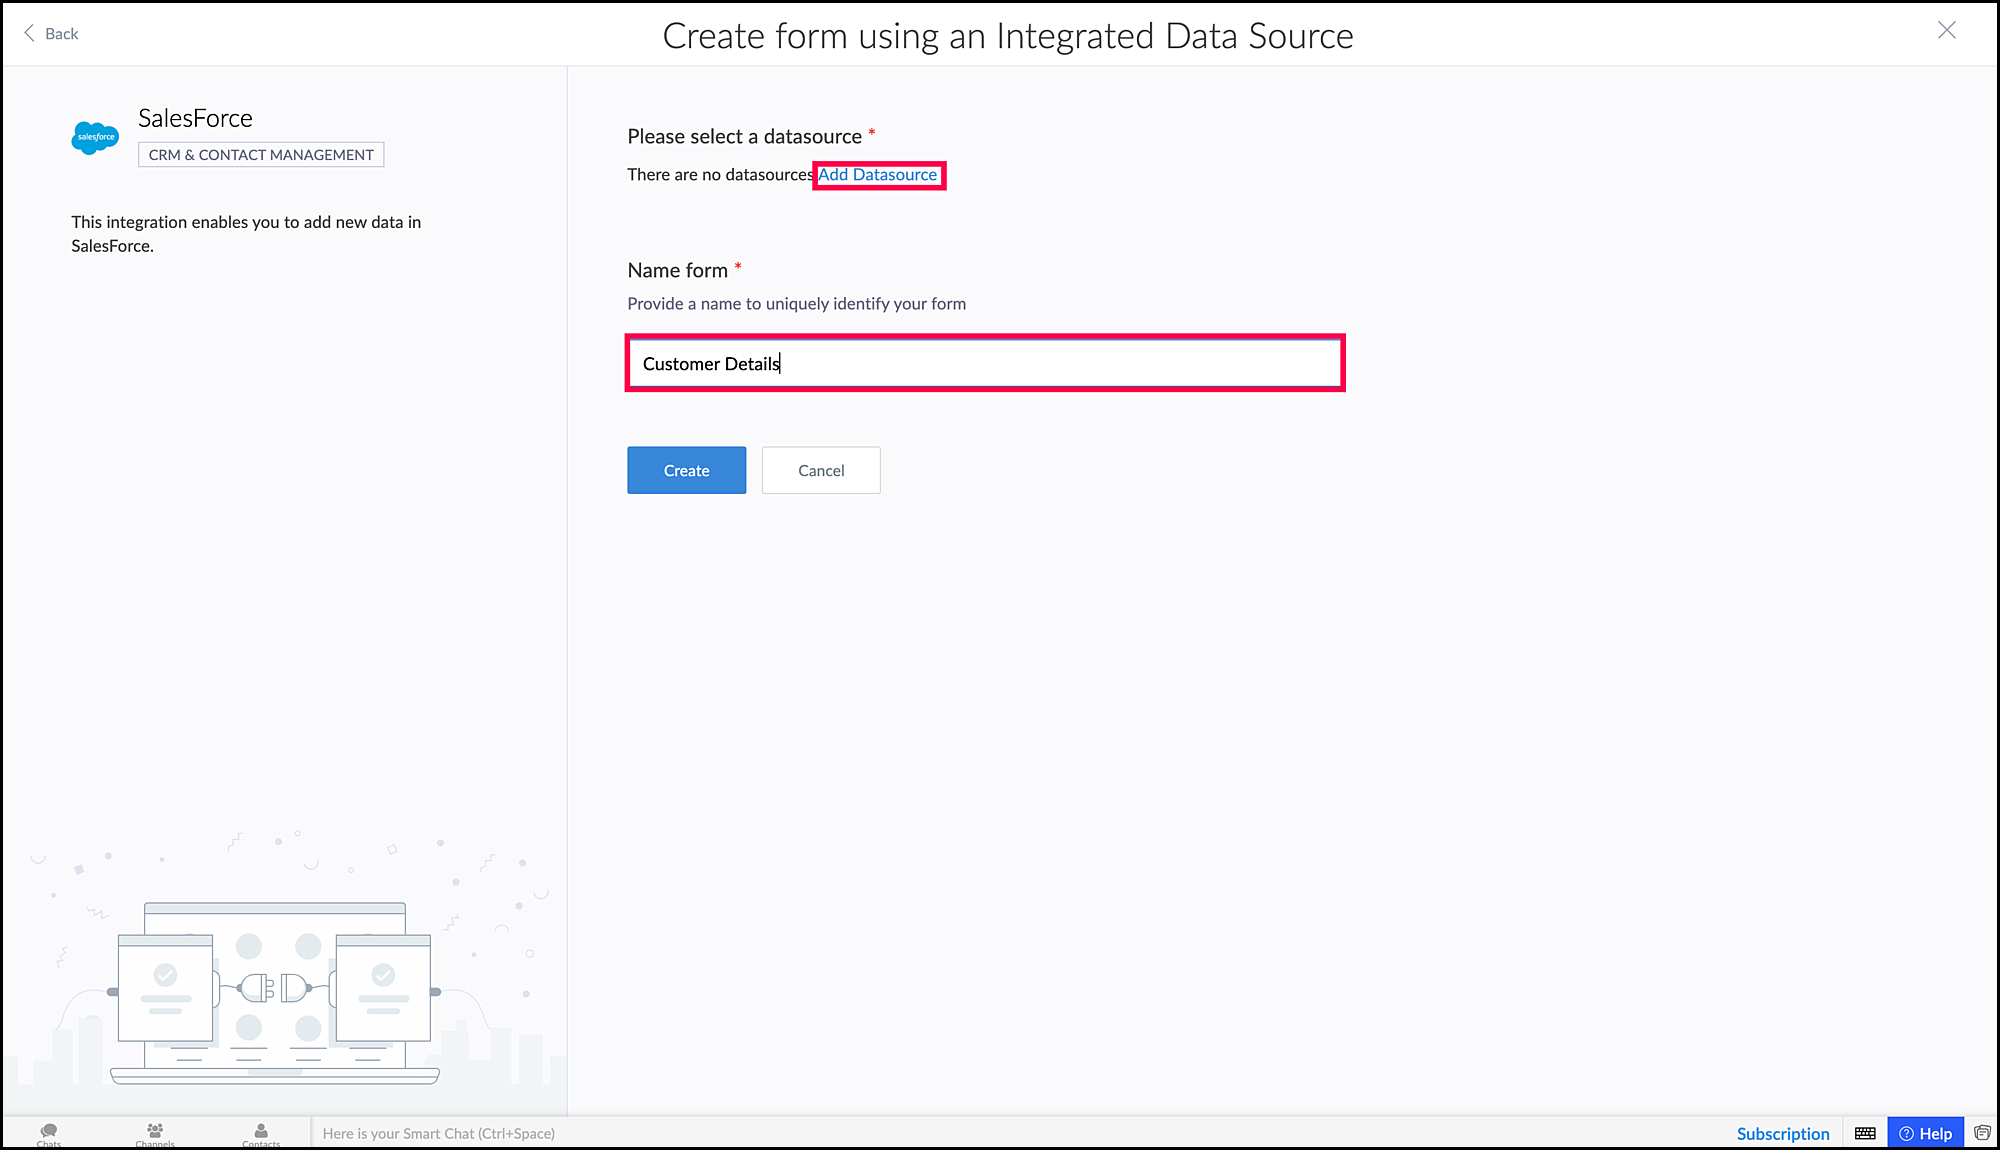Click the Add Datasource link
Screen dimensions: 2000x1150
coord(878,175)
